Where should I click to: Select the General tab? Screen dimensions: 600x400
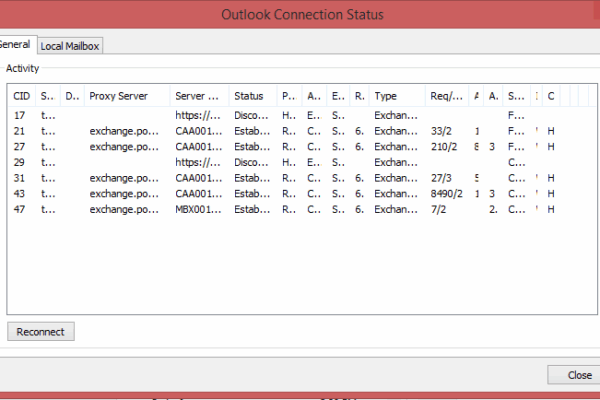[x=15, y=44]
